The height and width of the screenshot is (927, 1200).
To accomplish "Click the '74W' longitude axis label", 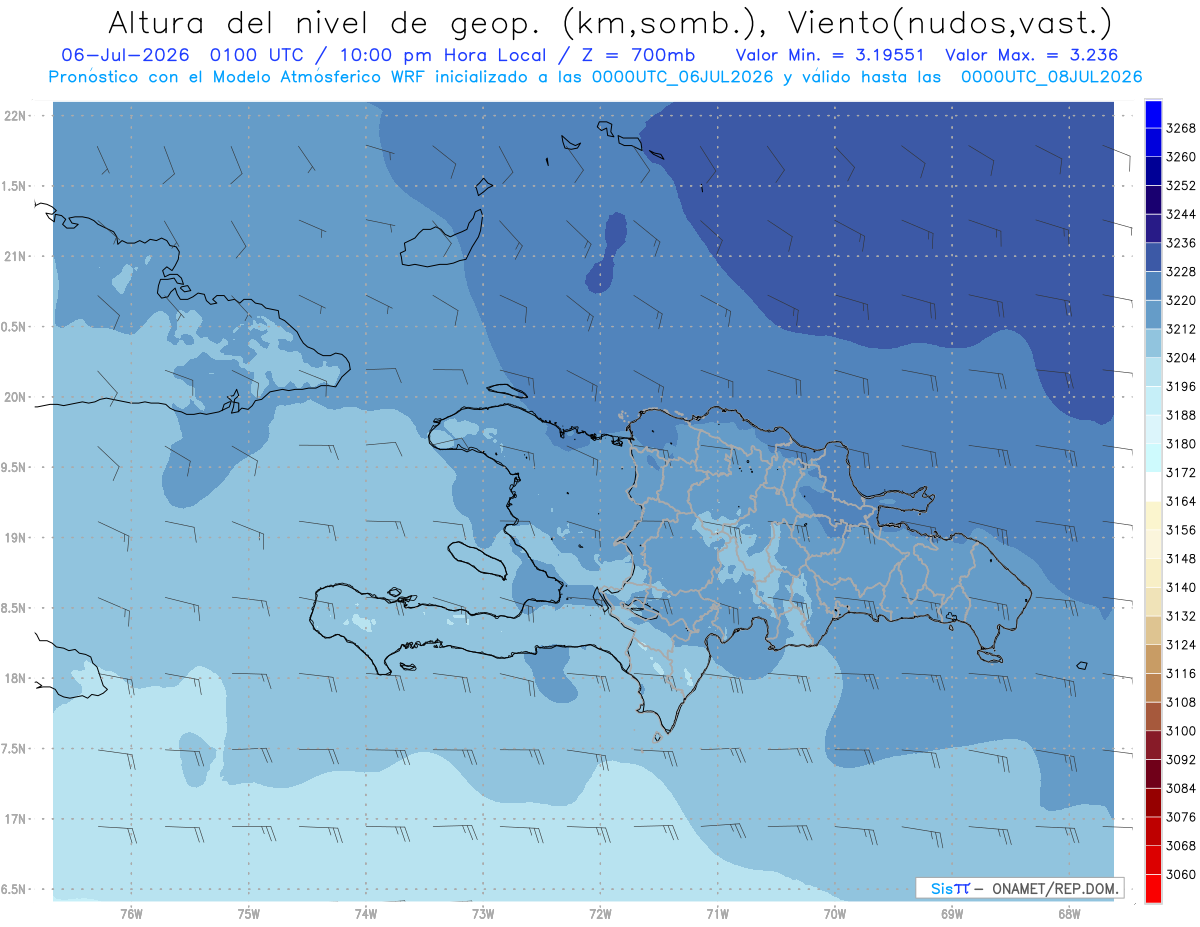I will coord(365,913).
